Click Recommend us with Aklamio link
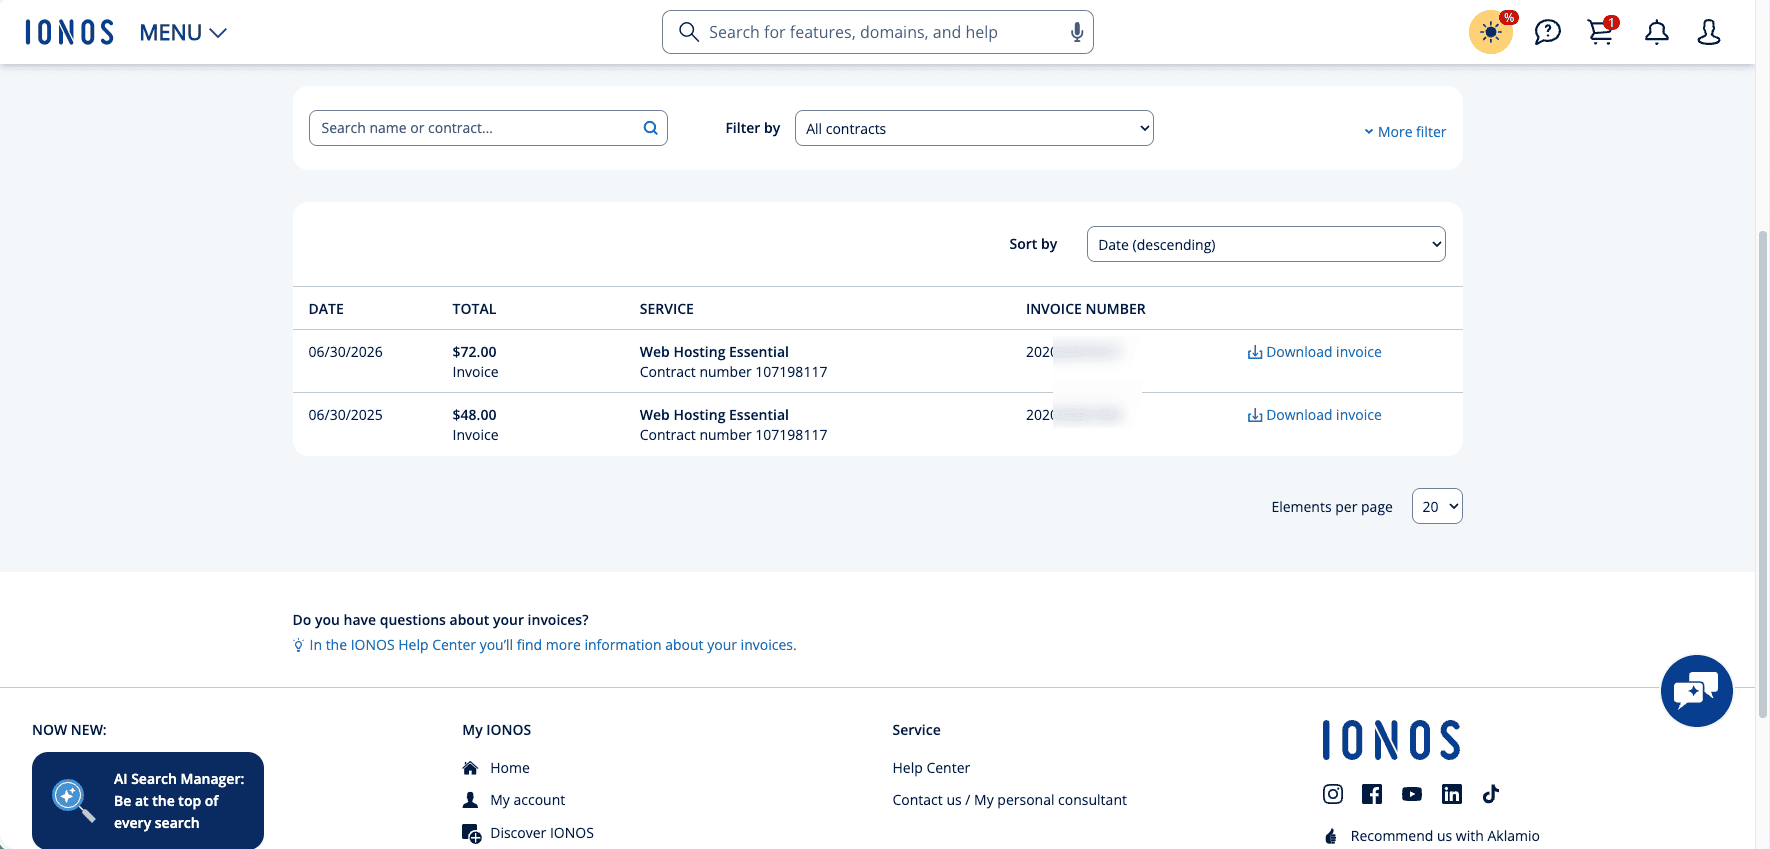Screen dimensions: 1770x849 (x=1445, y=836)
